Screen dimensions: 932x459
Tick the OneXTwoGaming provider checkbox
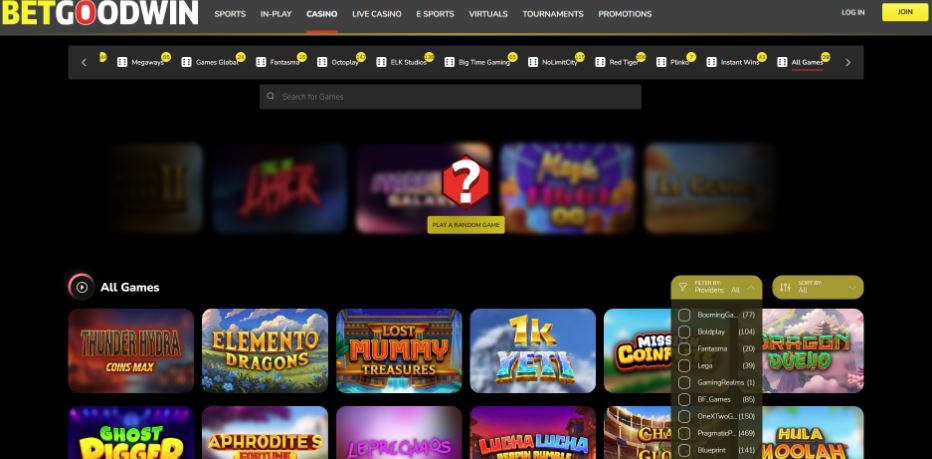[684, 416]
